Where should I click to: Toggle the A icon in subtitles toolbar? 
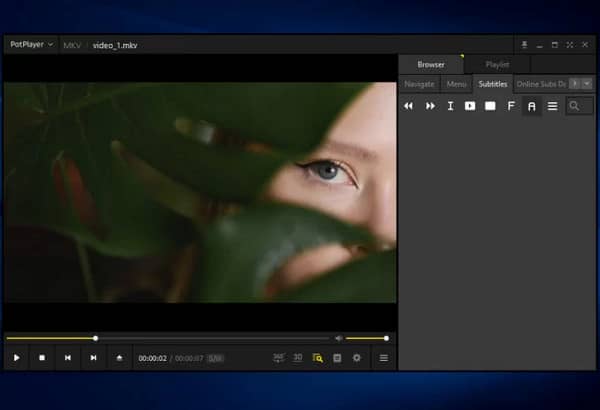click(532, 106)
